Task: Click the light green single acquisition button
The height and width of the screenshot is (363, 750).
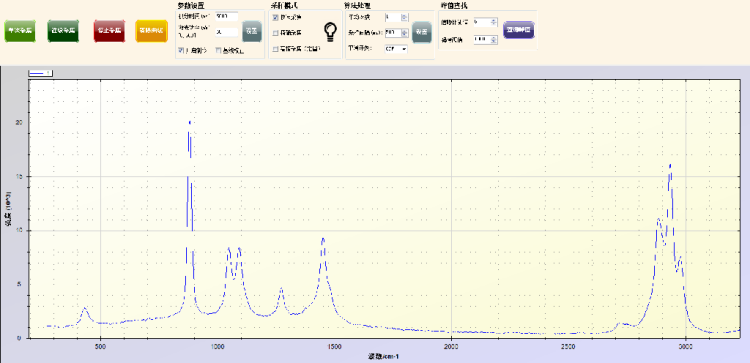Action: 20,31
